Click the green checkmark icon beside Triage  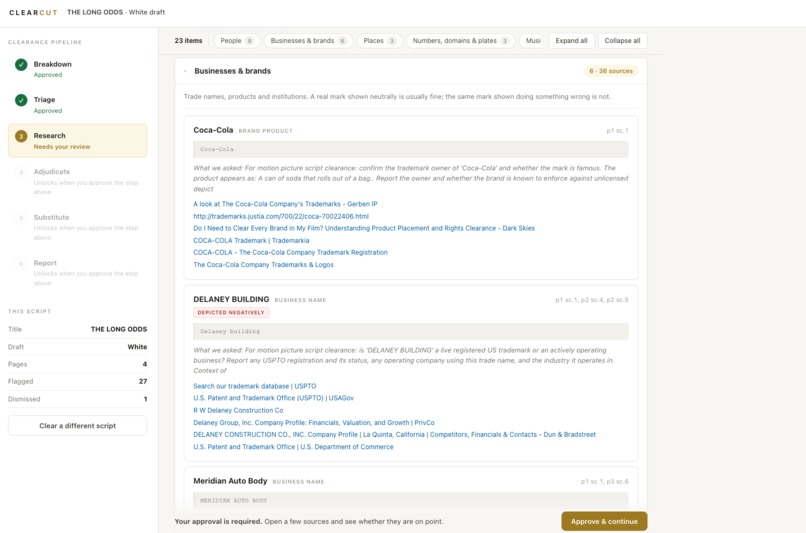[21, 100]
